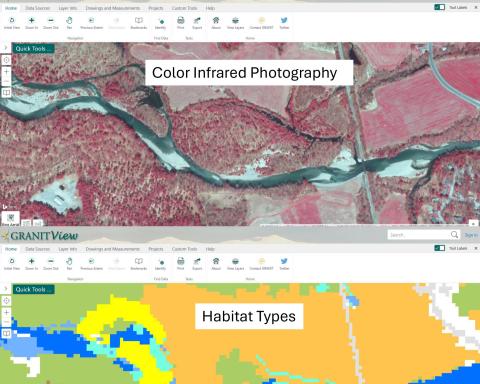Open Help tab in lower window
Image resolution: width=480 pixels, height=384 pixels.
pyautogui.click(x=210, y=249)
